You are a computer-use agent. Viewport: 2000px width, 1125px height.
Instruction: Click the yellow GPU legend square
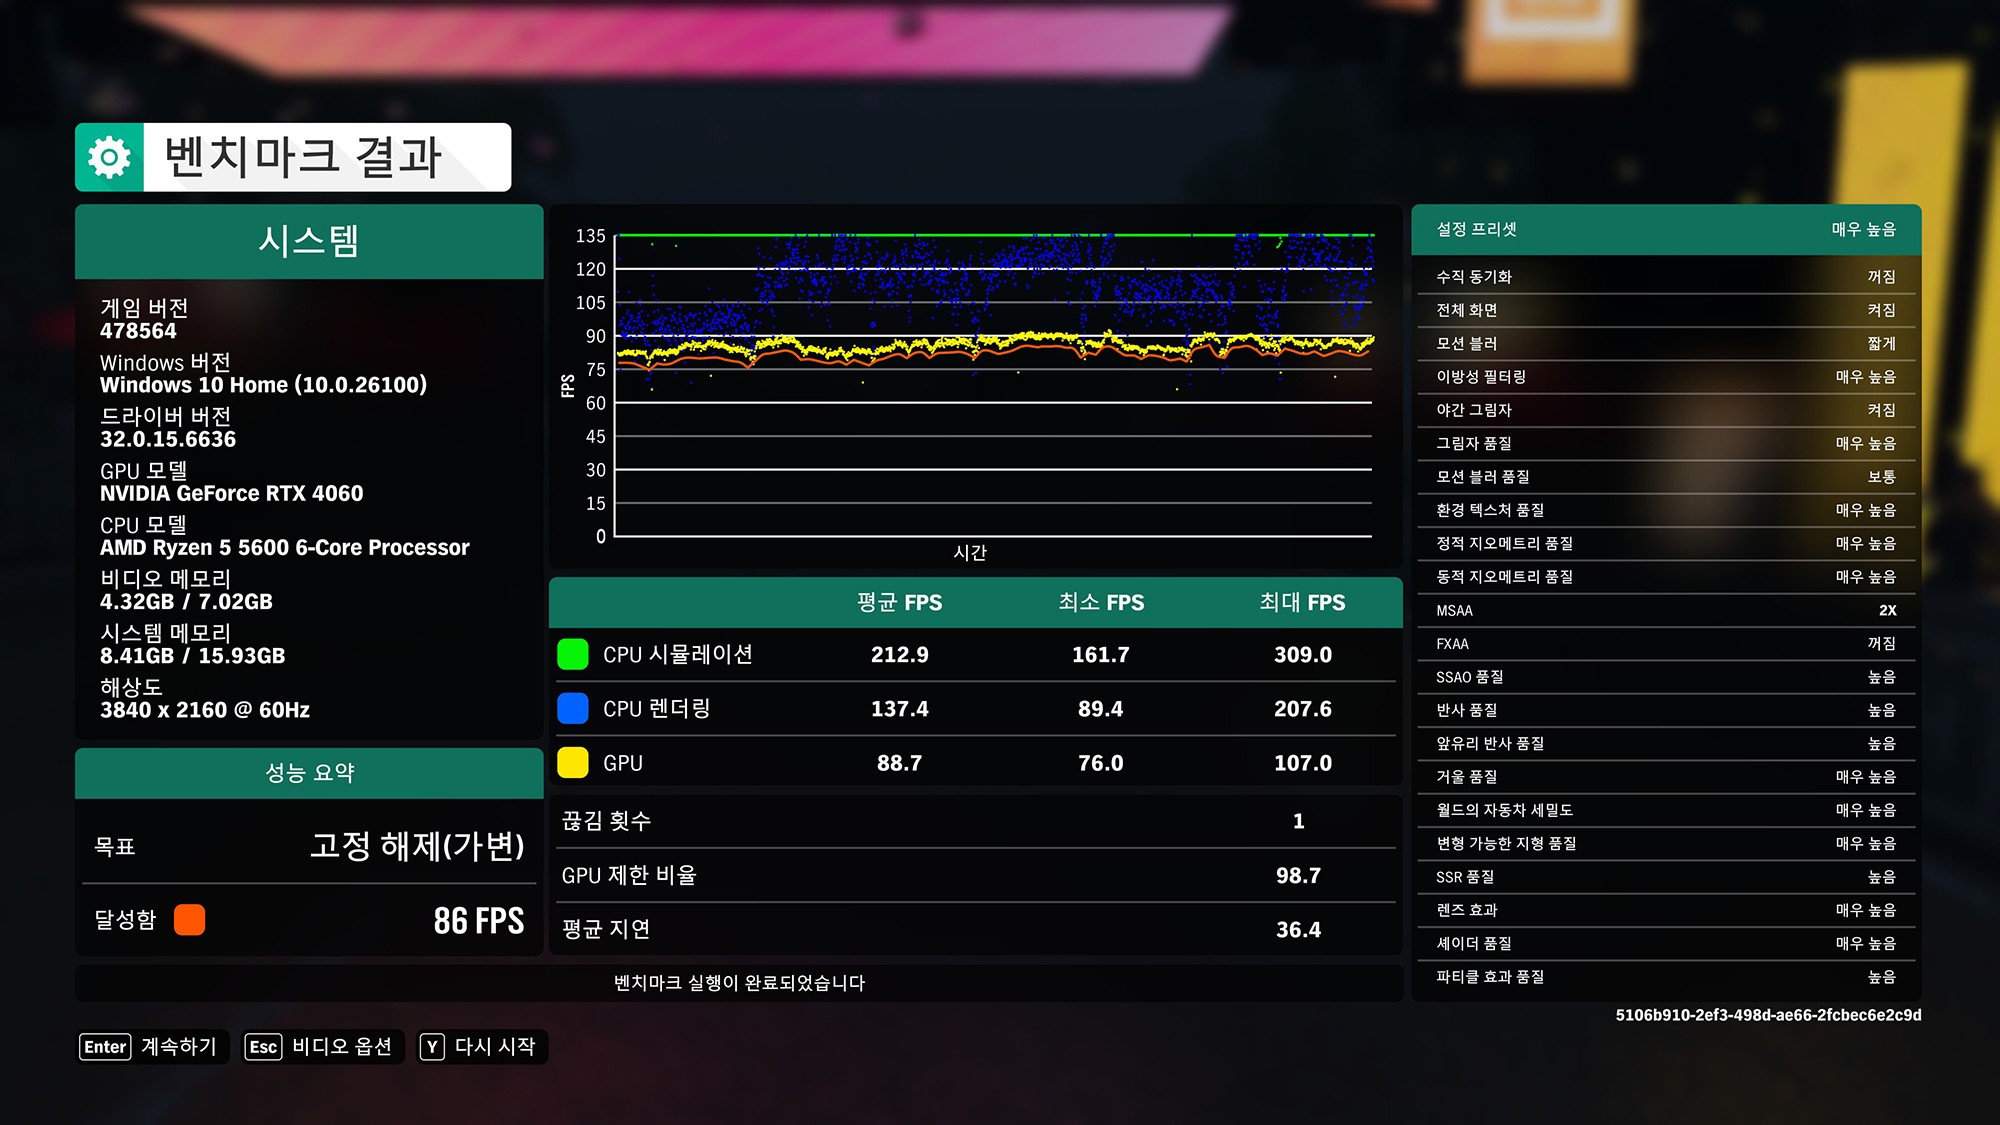[x=572, y=763]
